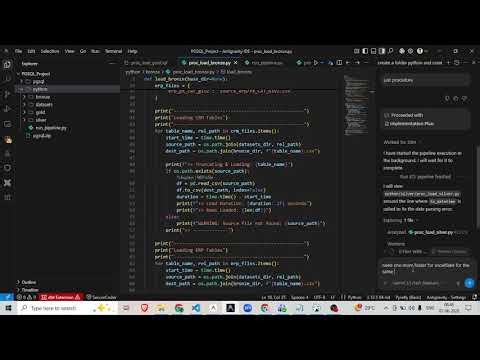This screenshot has height=360, width=480.
Task: Click the thumbs down feedback icon
Action: point(464,99)
